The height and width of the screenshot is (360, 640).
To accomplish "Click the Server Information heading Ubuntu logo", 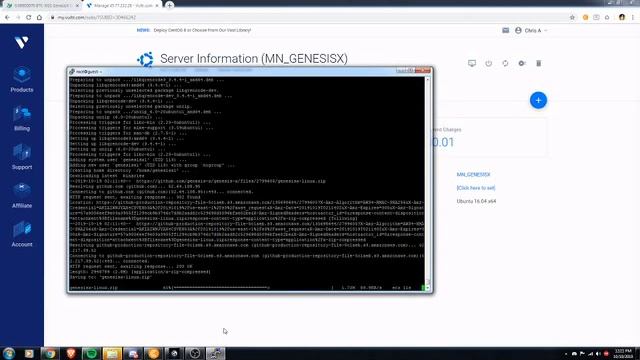I will click(x=145, y=60).
